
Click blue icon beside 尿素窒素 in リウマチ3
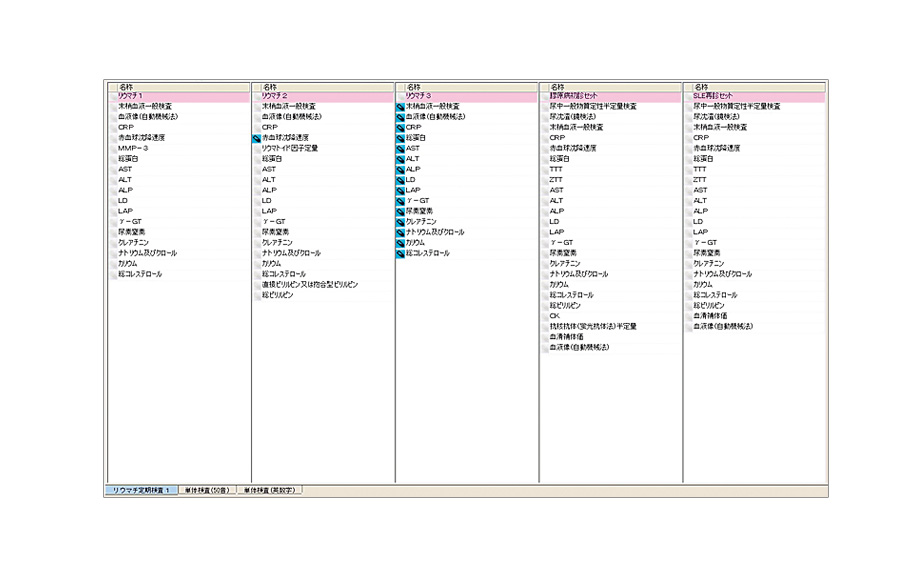[x=401, y=211]
